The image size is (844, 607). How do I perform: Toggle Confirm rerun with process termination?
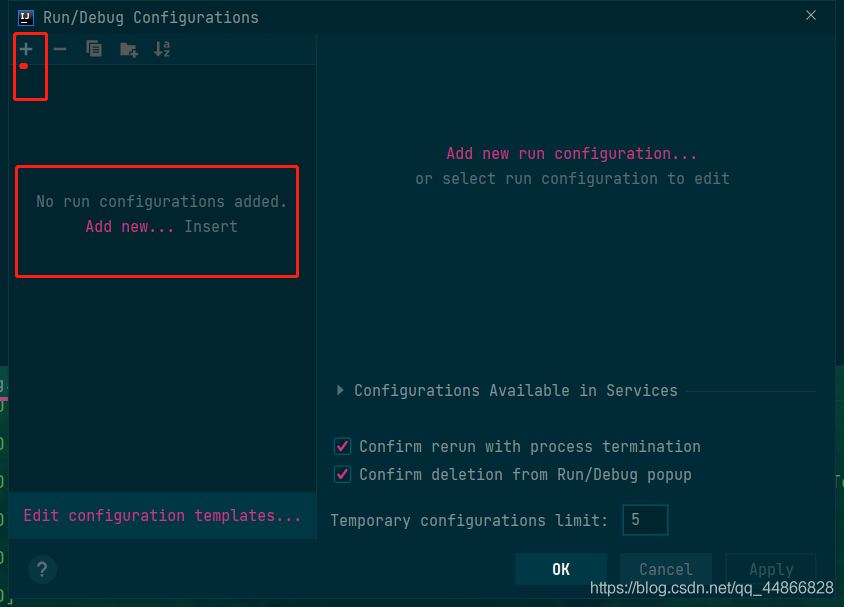(x=343, y=446)
